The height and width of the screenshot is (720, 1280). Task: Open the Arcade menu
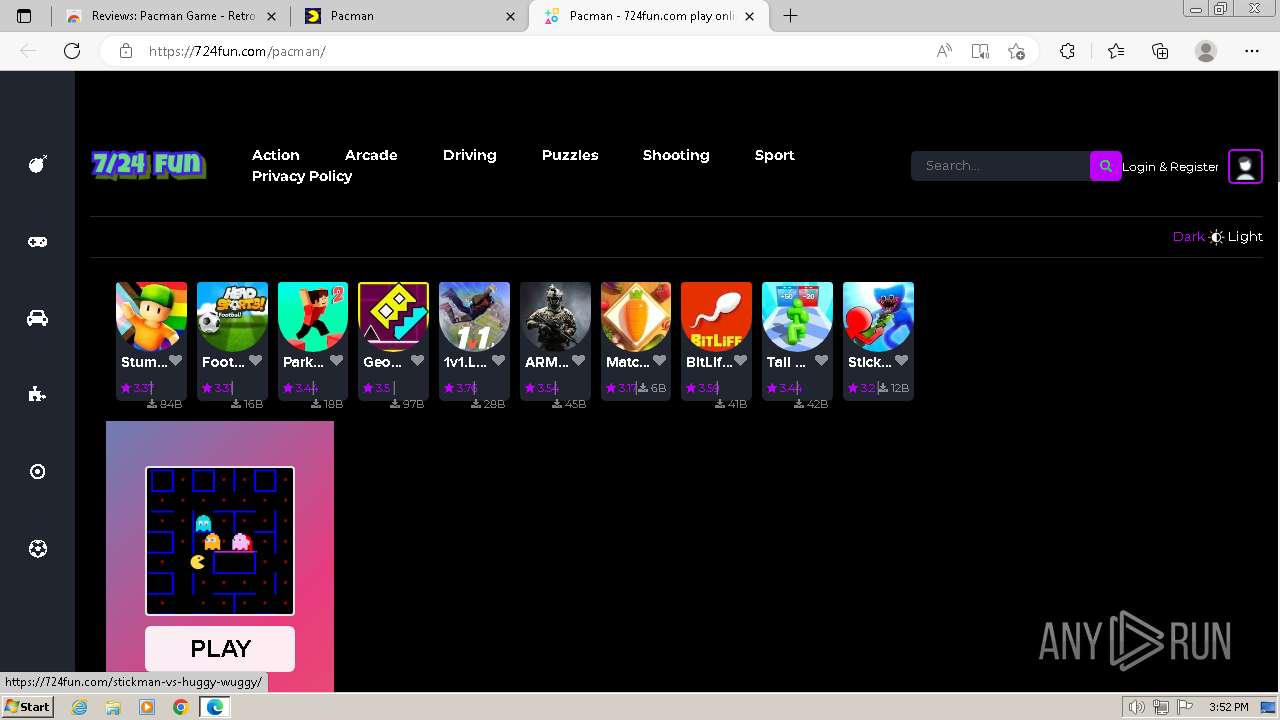coord(371,155)
